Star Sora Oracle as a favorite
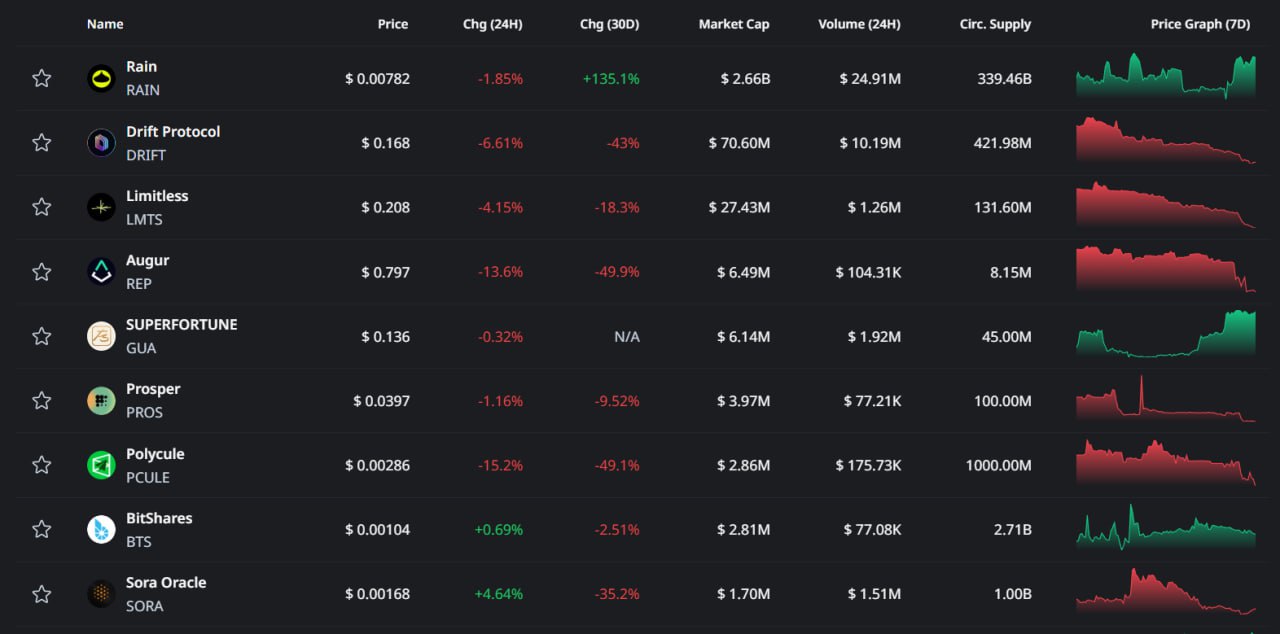This screenshot has height=634, width=1280. click(41, 594)
